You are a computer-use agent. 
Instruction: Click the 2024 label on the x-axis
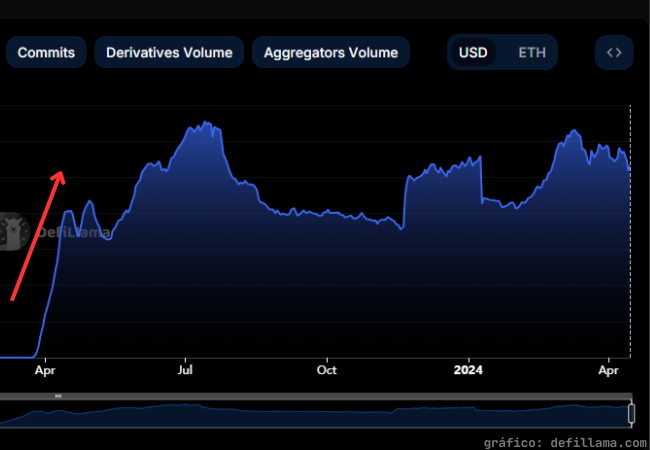tap(468, 370)
